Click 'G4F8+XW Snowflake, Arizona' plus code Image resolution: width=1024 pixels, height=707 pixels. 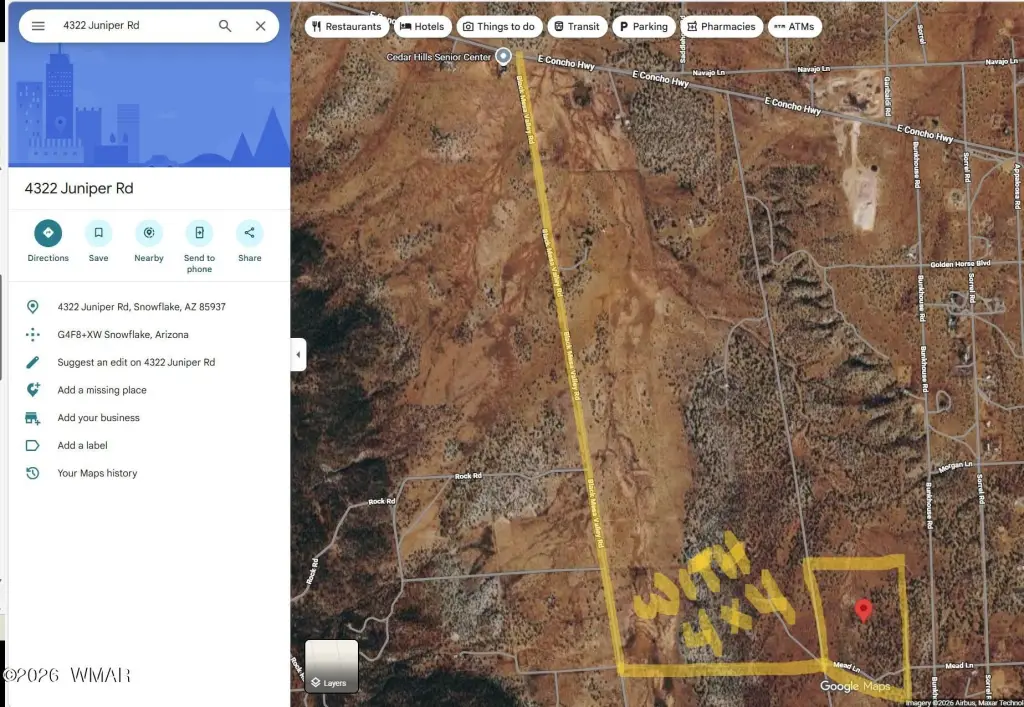(x=123, y=335)
